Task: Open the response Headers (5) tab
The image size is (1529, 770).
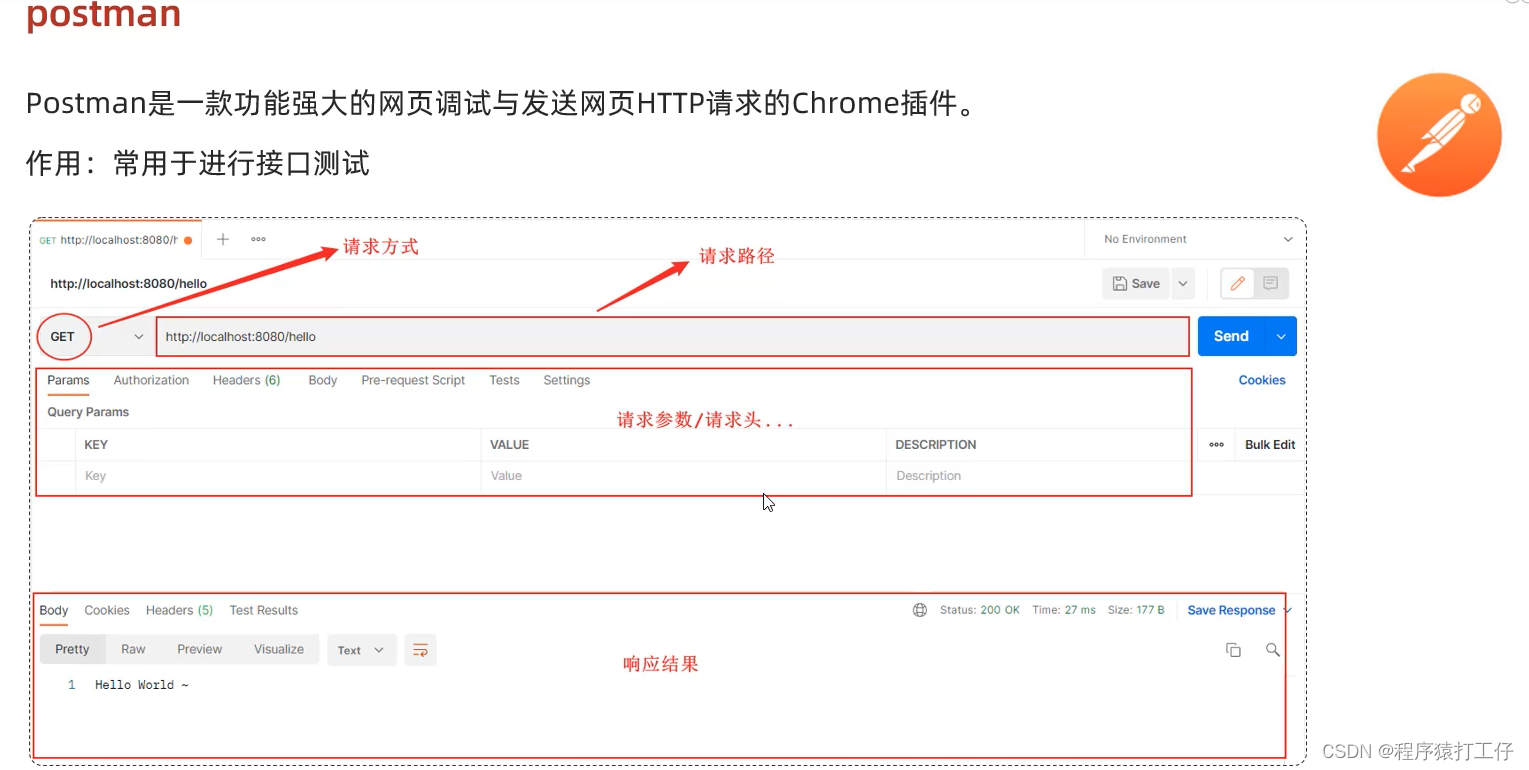Action: pyautogui.click(x=179, y=610)
